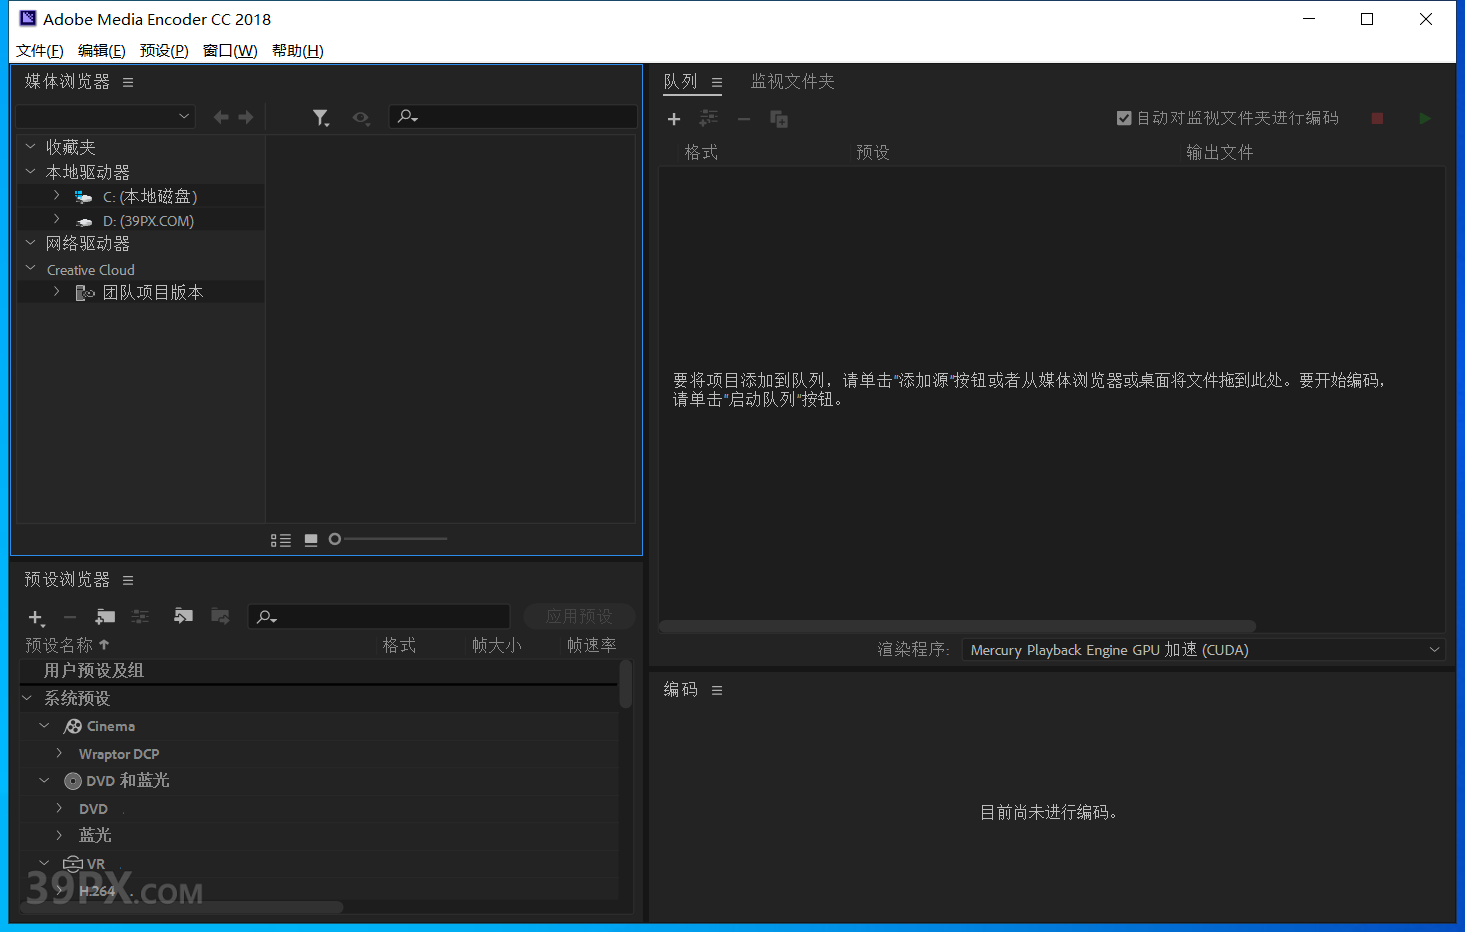Image resolution: width=1465 pixels, height=932 pixels.
Task: Switch to the 监视文件夹 tab
Action: pyautogui.click(x=793, y=81)
